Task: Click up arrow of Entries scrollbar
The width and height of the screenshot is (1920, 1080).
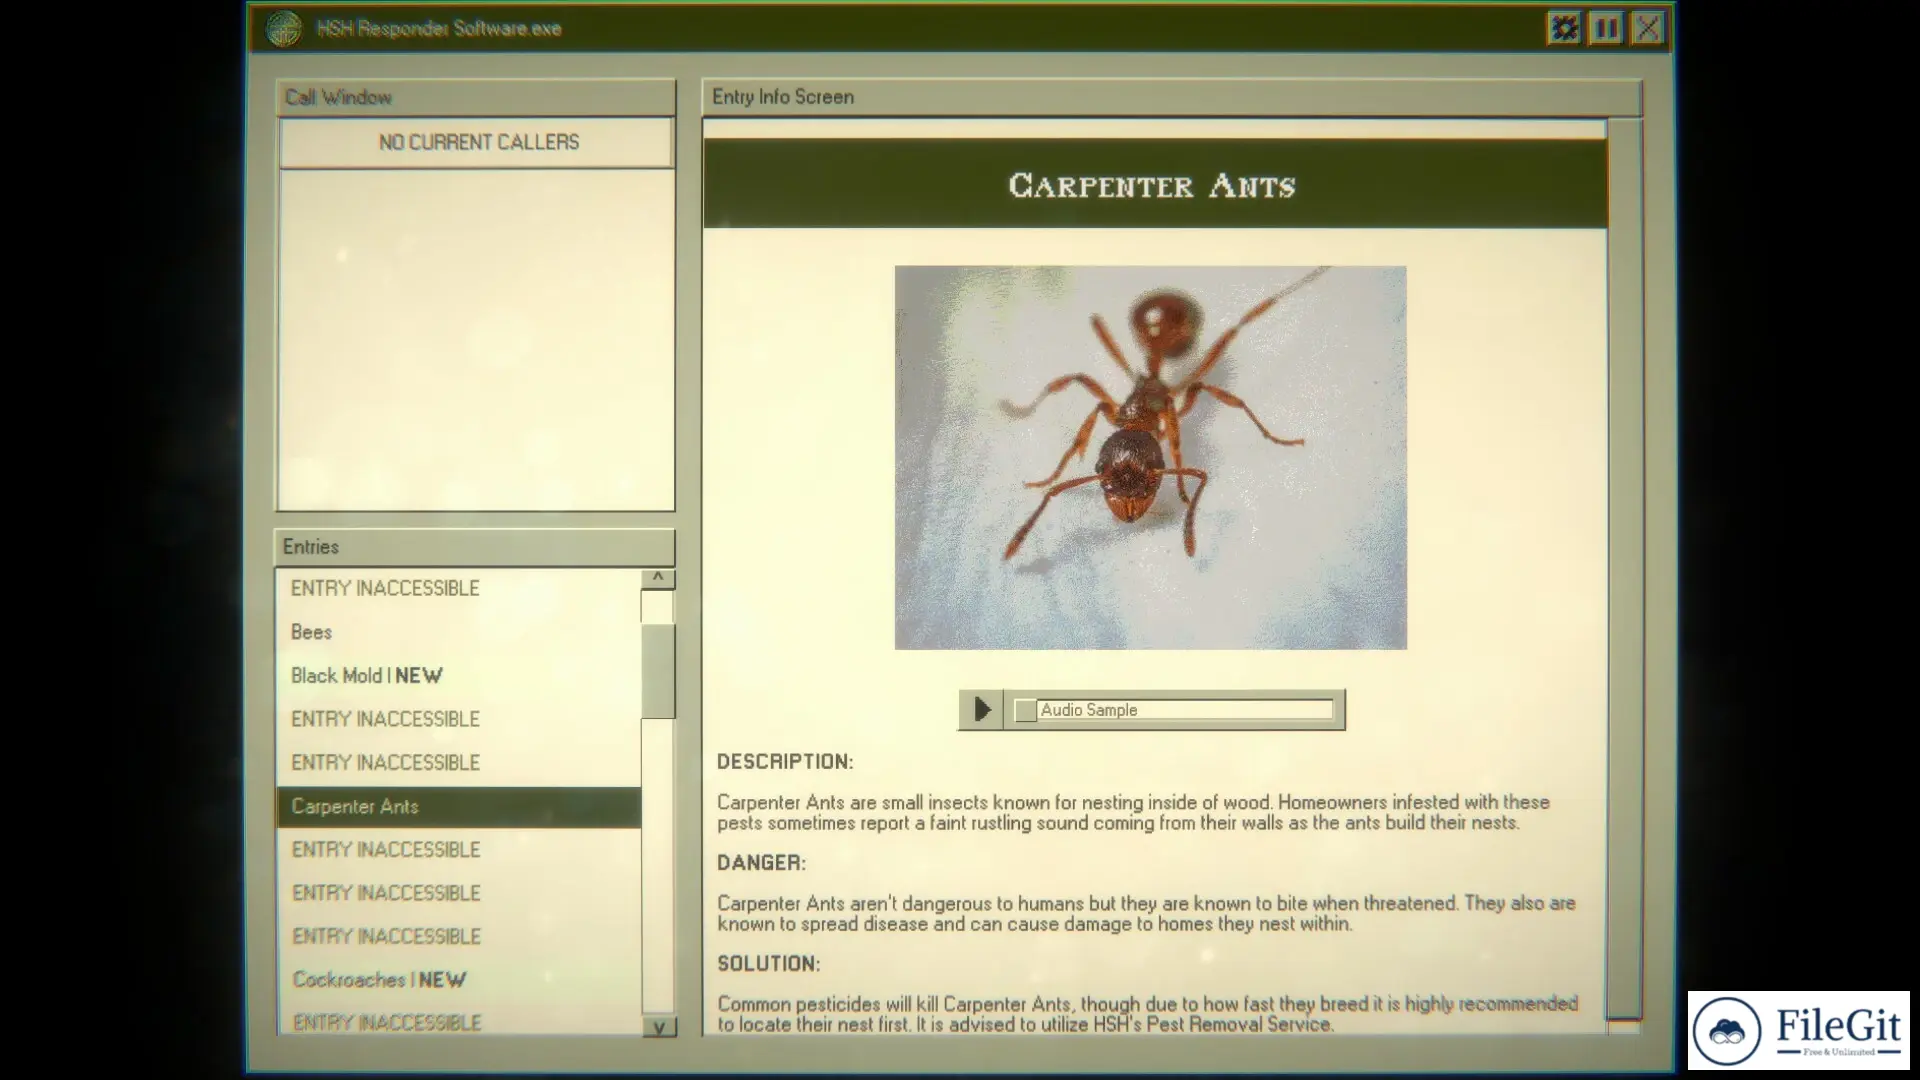Action: pos(658,578)
